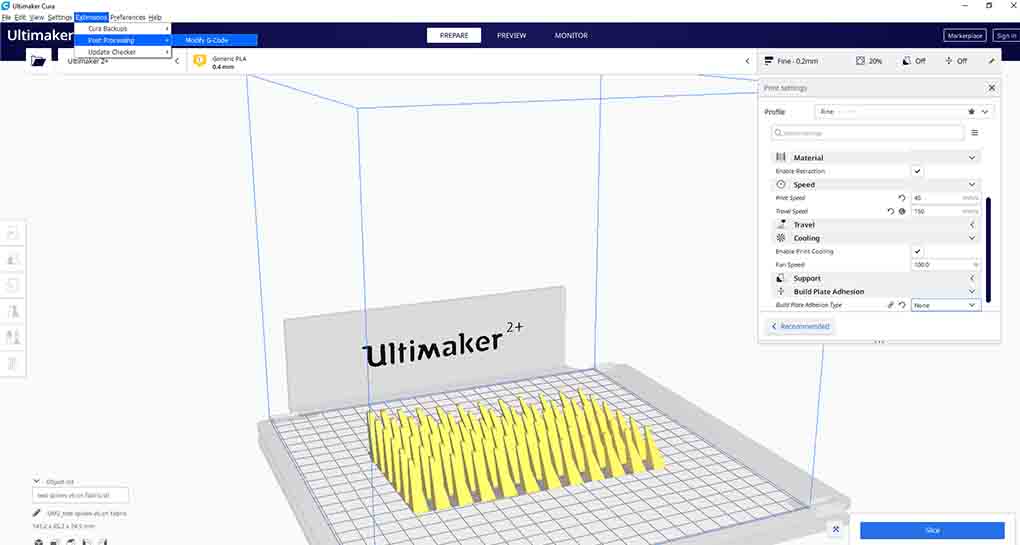Select Cura Backups in Extensions menu

pos(123,29)
